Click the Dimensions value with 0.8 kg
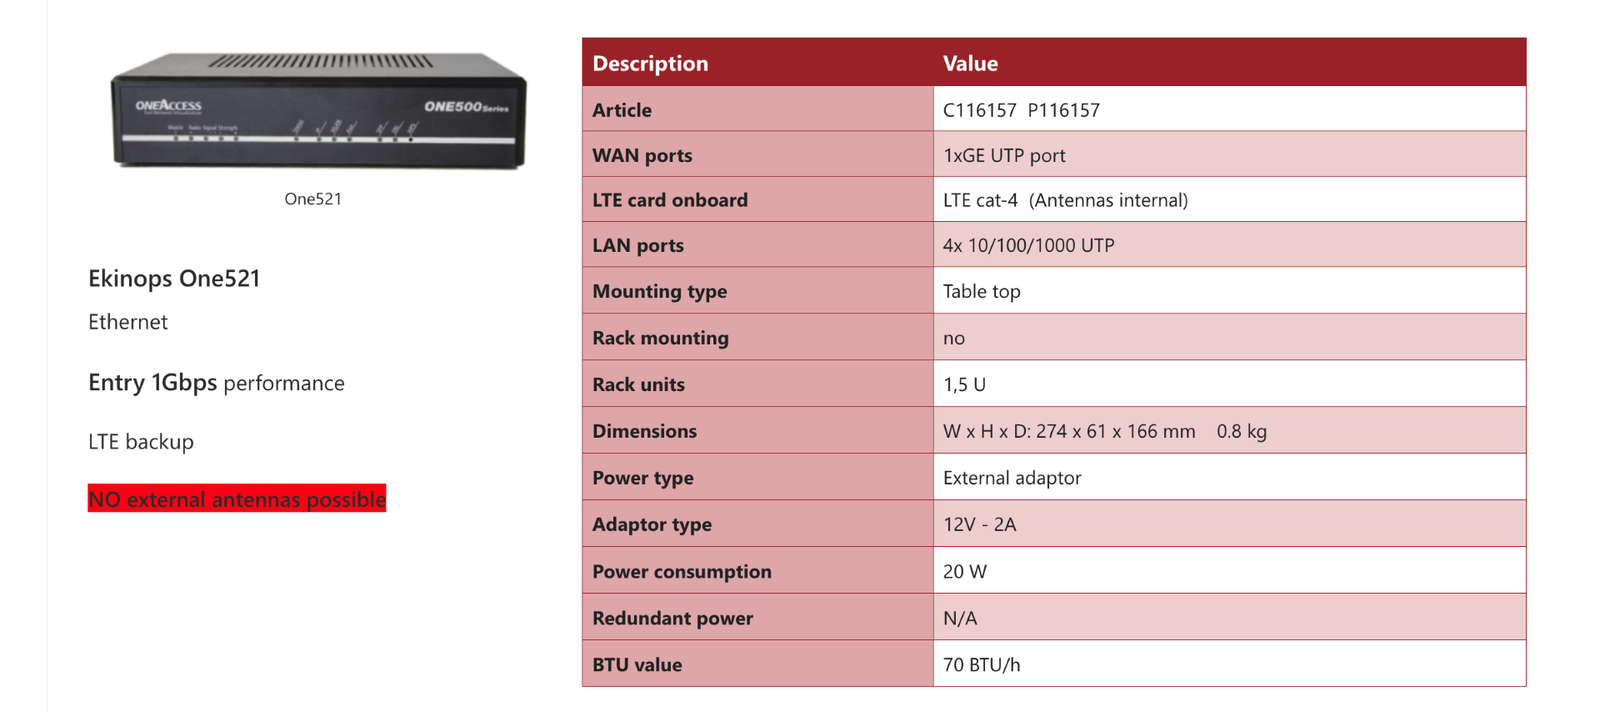The image size is (1600, 713). click(1104, 431)
